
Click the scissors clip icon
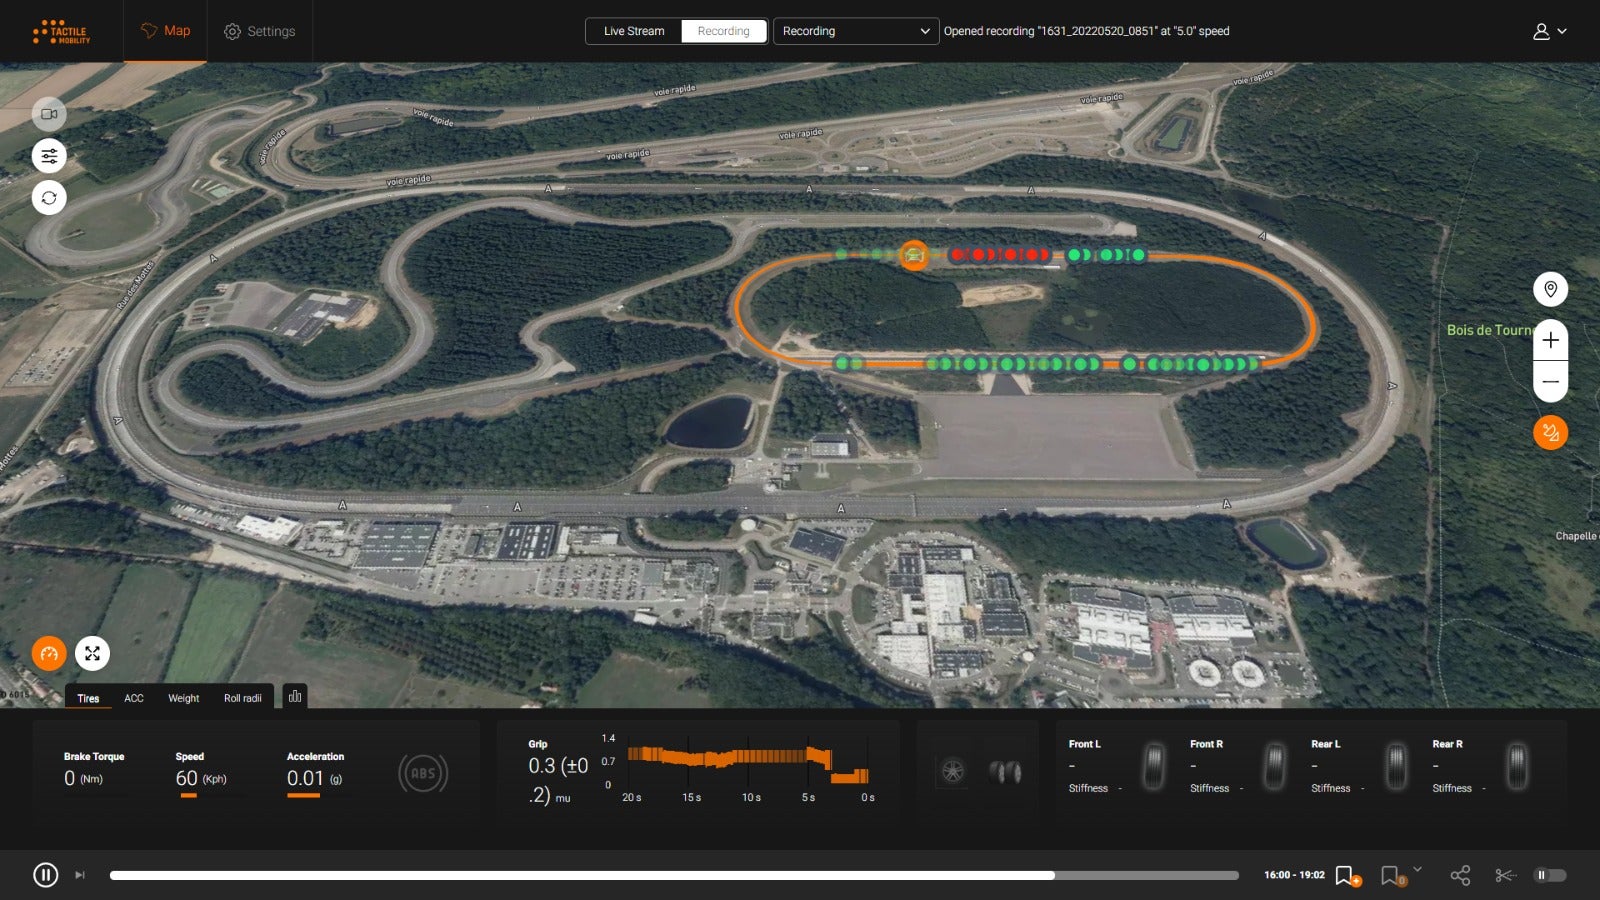point(1504,876)
